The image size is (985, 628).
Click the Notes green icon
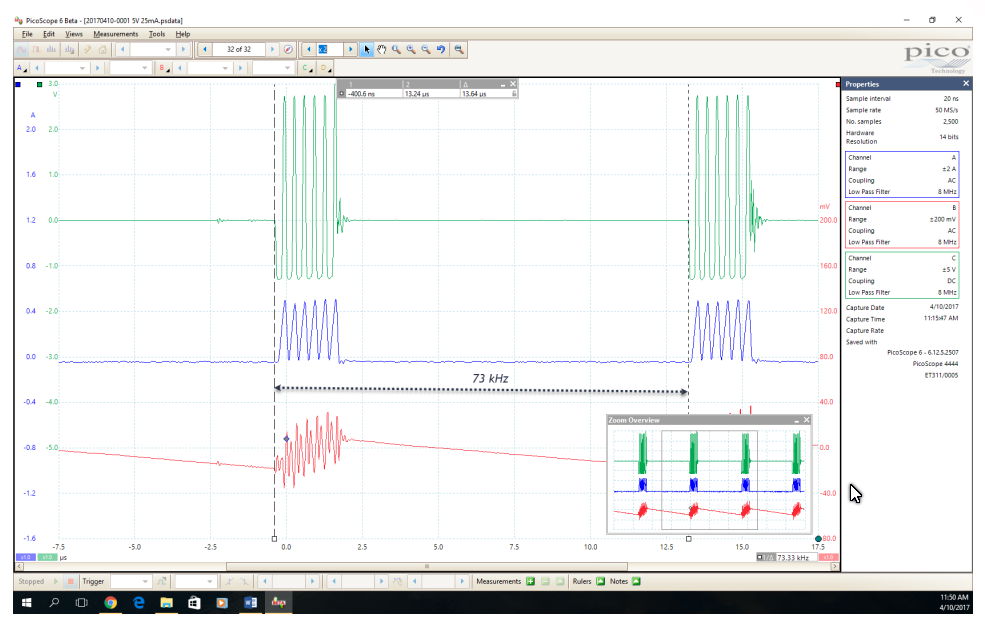click(636, 582)
